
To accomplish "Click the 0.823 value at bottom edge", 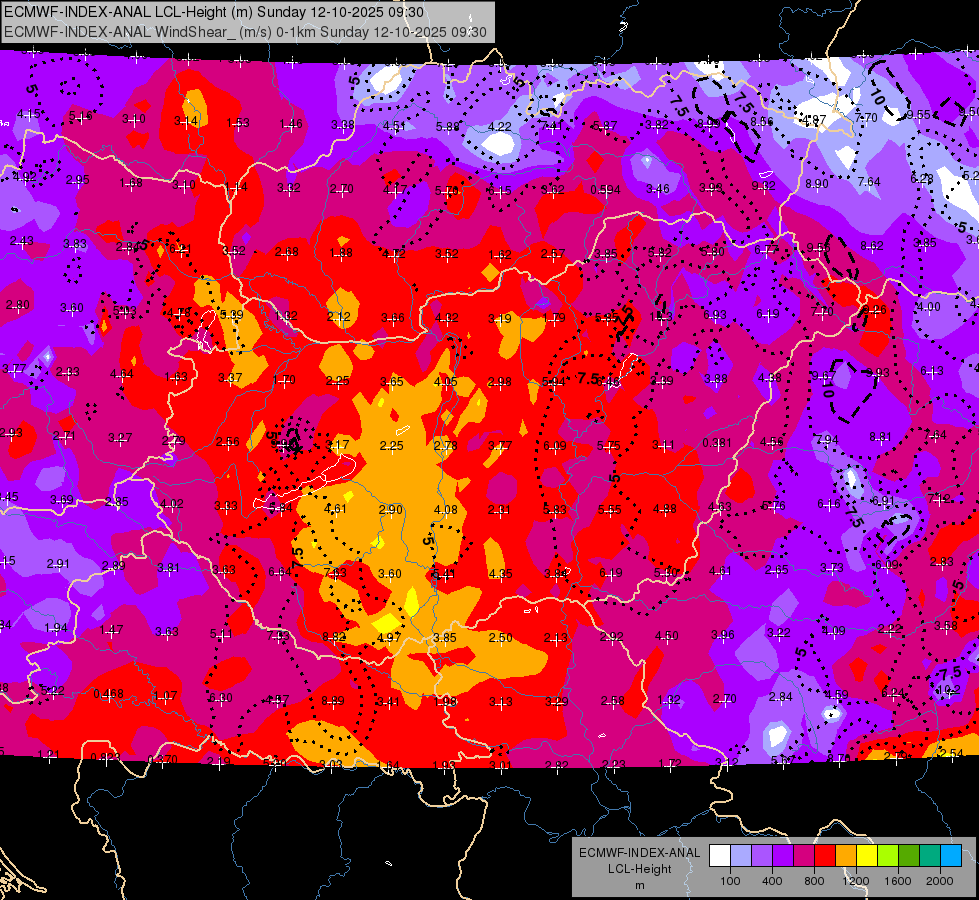I will (106, 757).
